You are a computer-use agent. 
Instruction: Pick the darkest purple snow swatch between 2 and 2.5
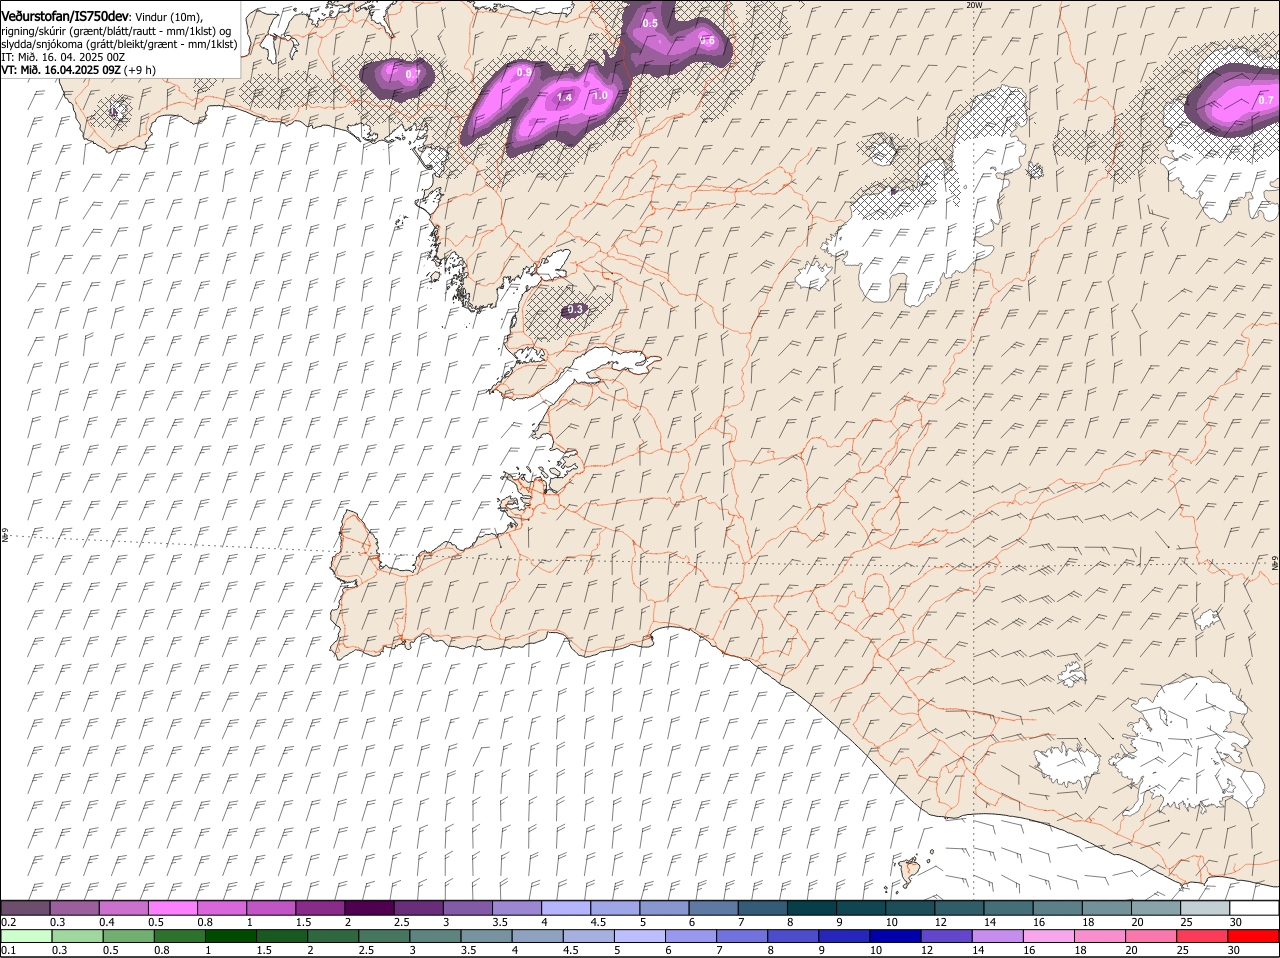(370, 908)
